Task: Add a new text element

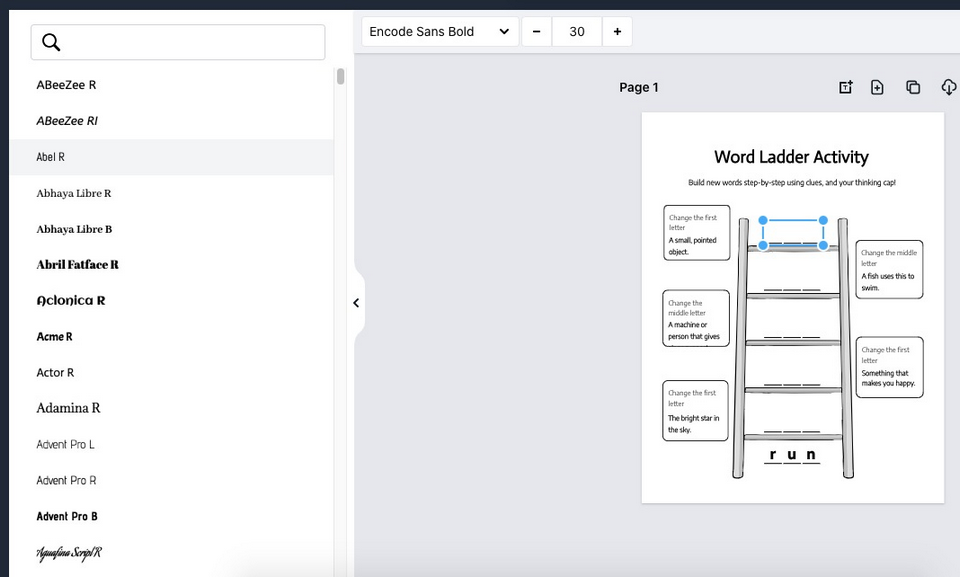Action: point(845,87)
